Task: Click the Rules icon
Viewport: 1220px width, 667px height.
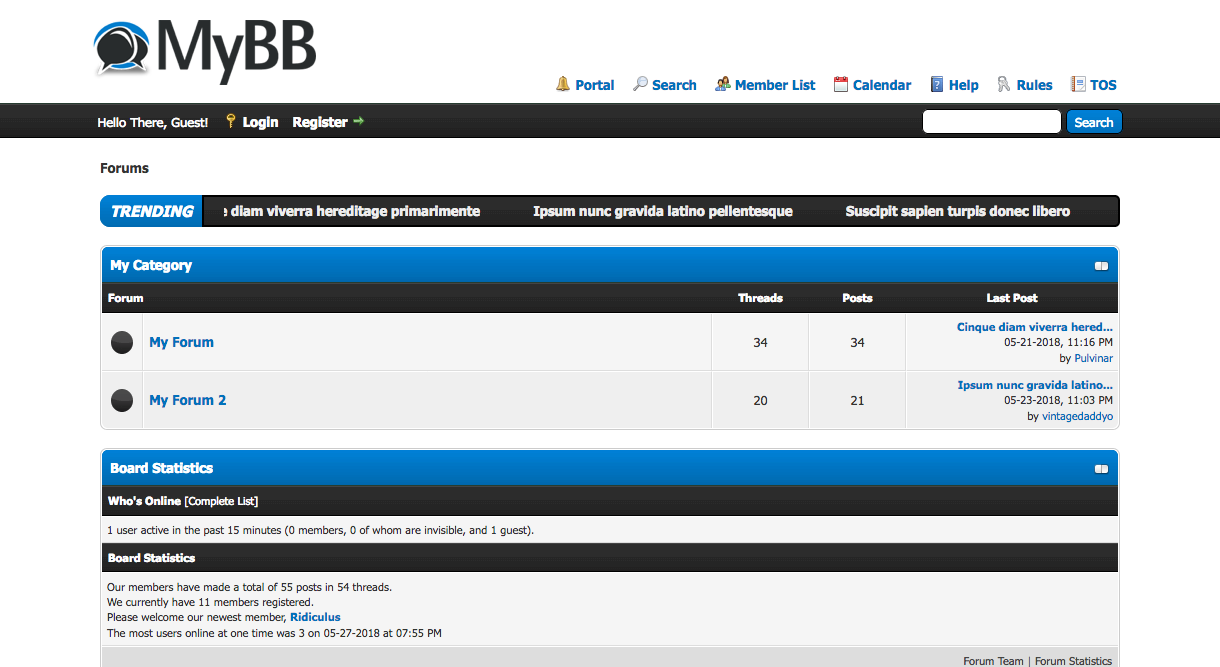Action: click(x=1004, y=85)
